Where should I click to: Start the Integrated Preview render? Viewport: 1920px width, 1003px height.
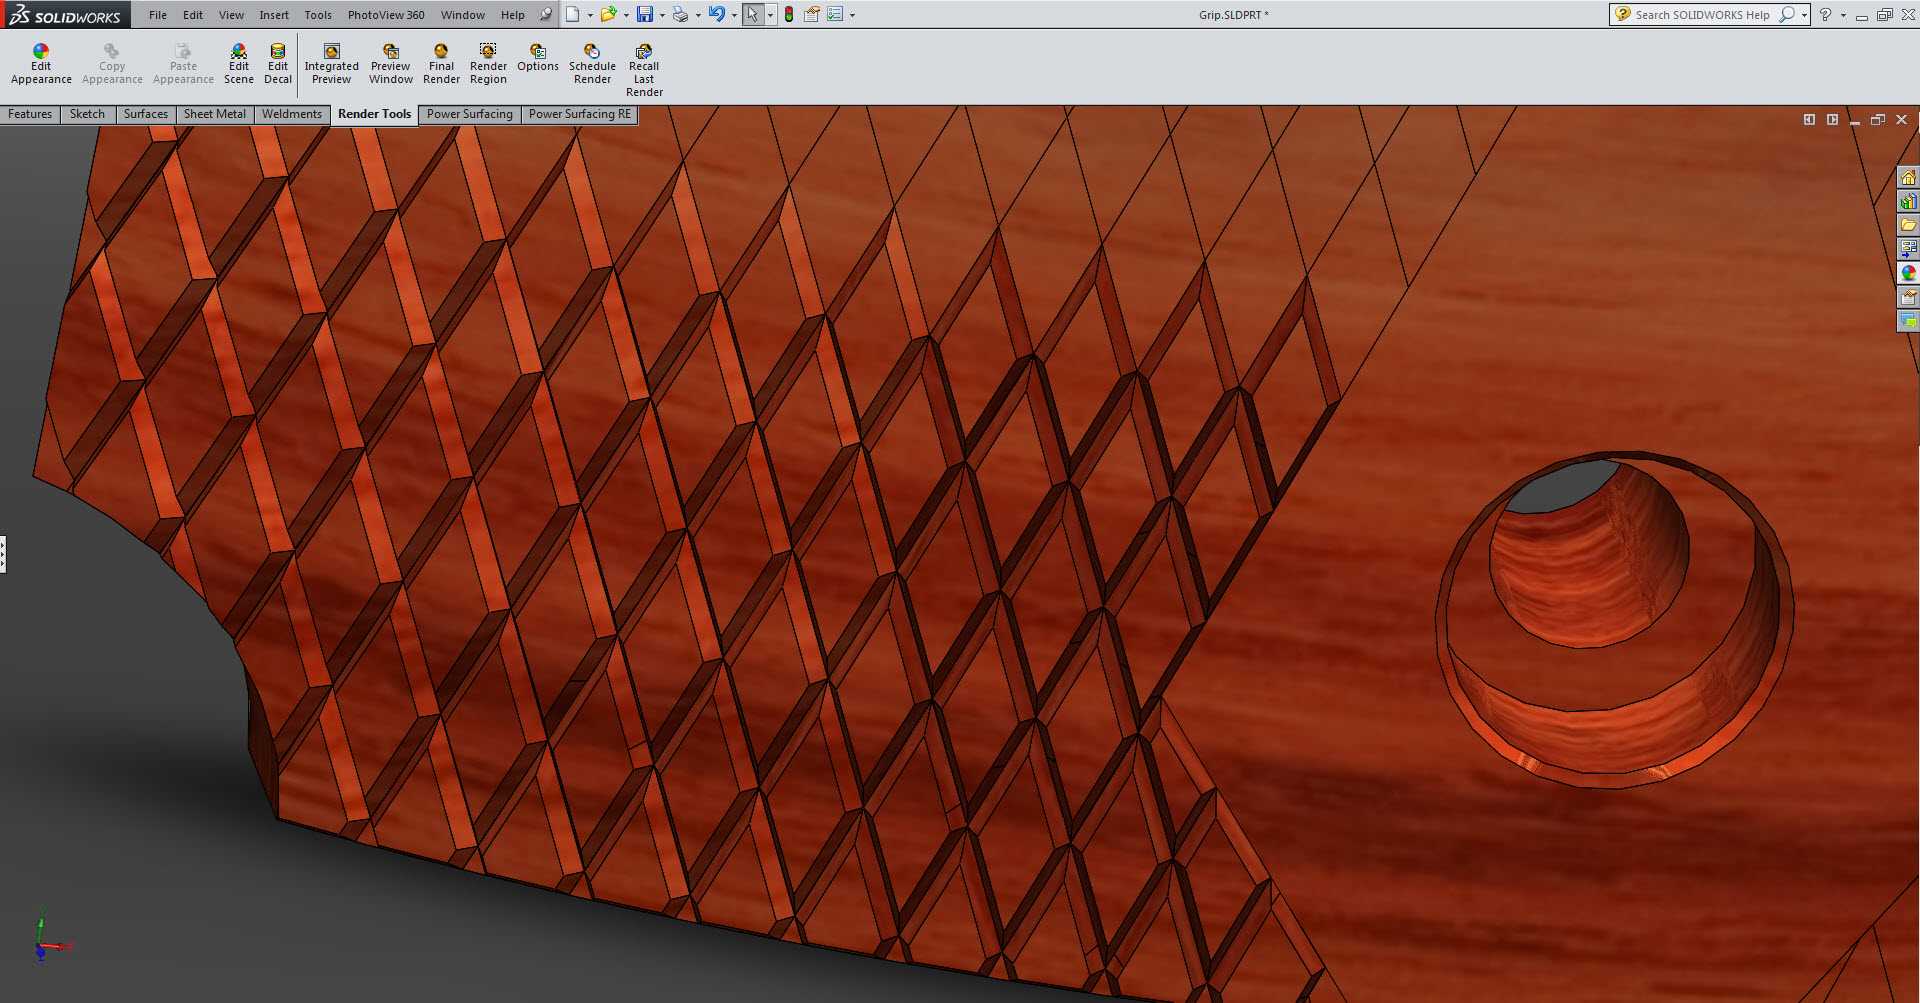[x=331, y=64]
